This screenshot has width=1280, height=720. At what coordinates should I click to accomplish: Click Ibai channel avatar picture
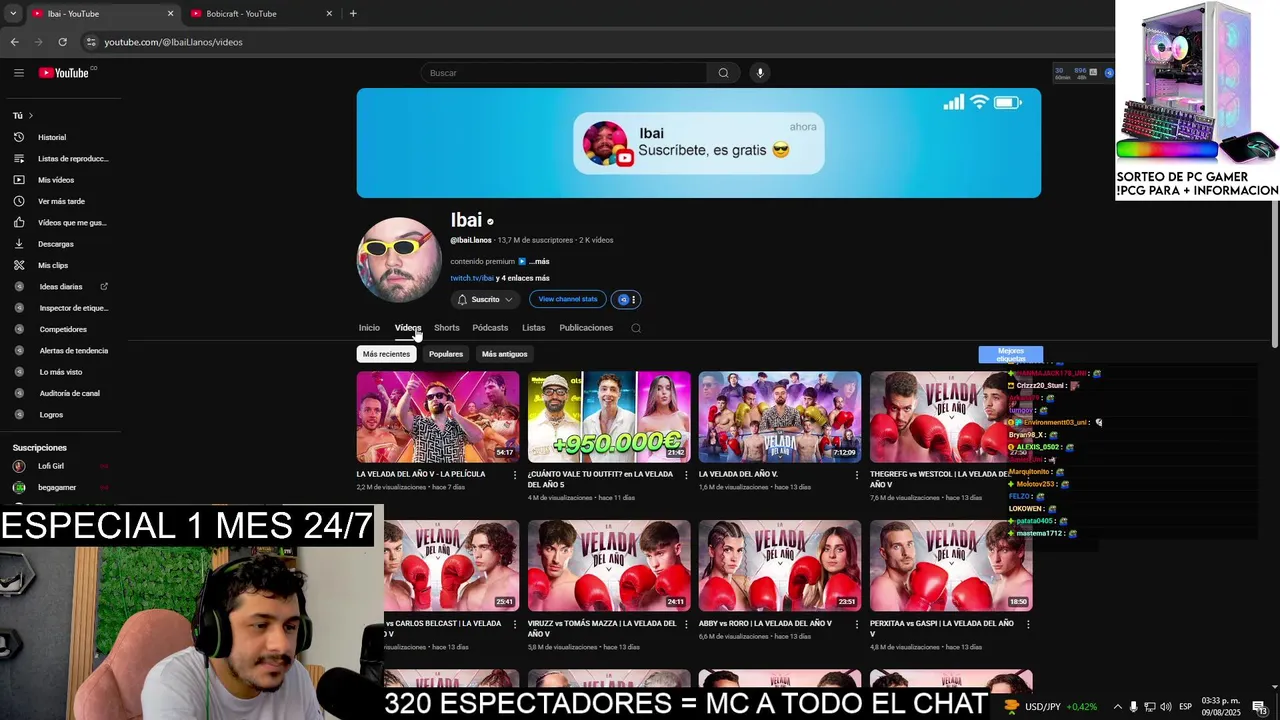399,260
